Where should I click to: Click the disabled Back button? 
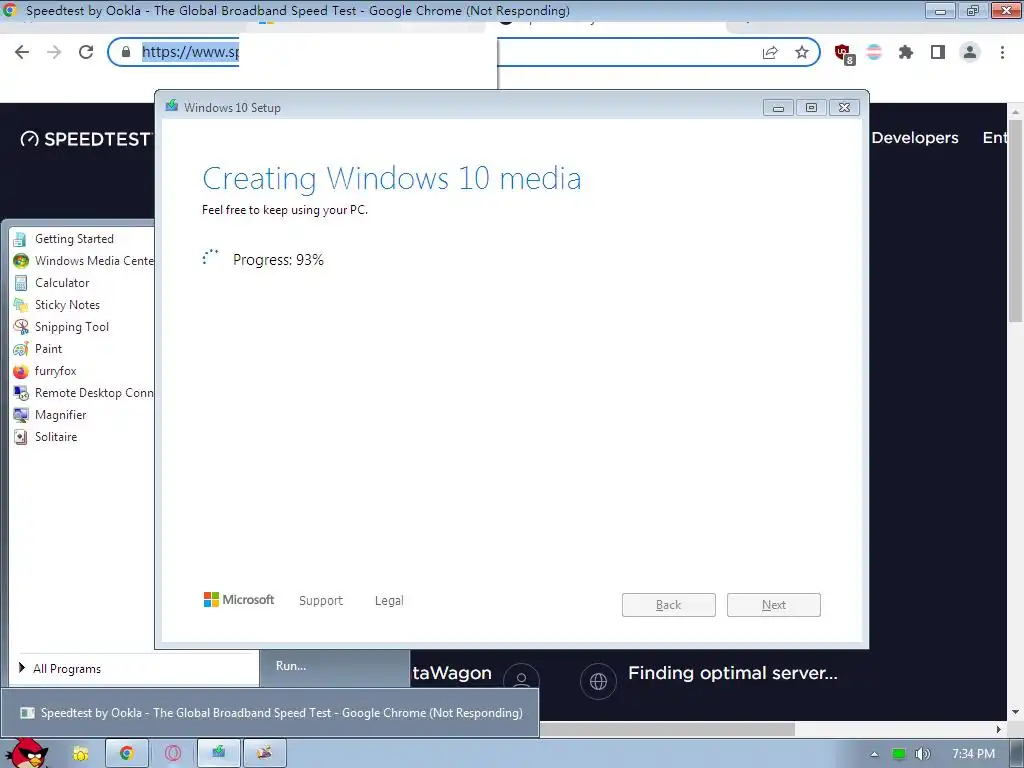point(669,605)
